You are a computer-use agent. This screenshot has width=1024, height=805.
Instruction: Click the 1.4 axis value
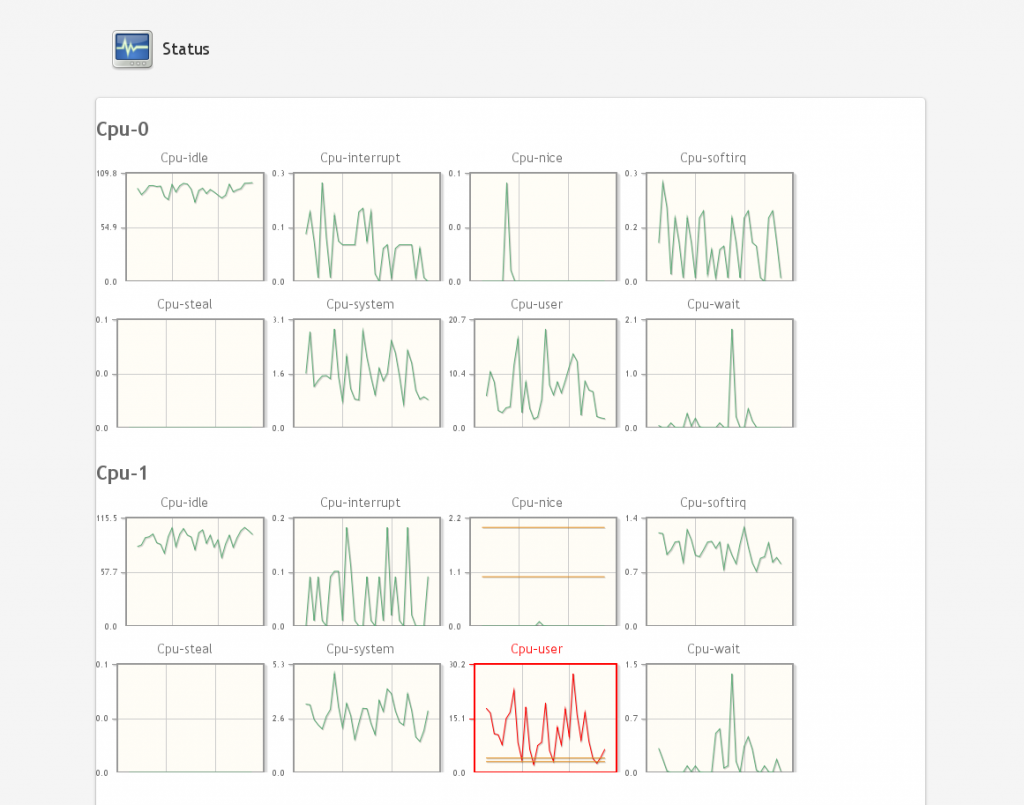[632, 518]
